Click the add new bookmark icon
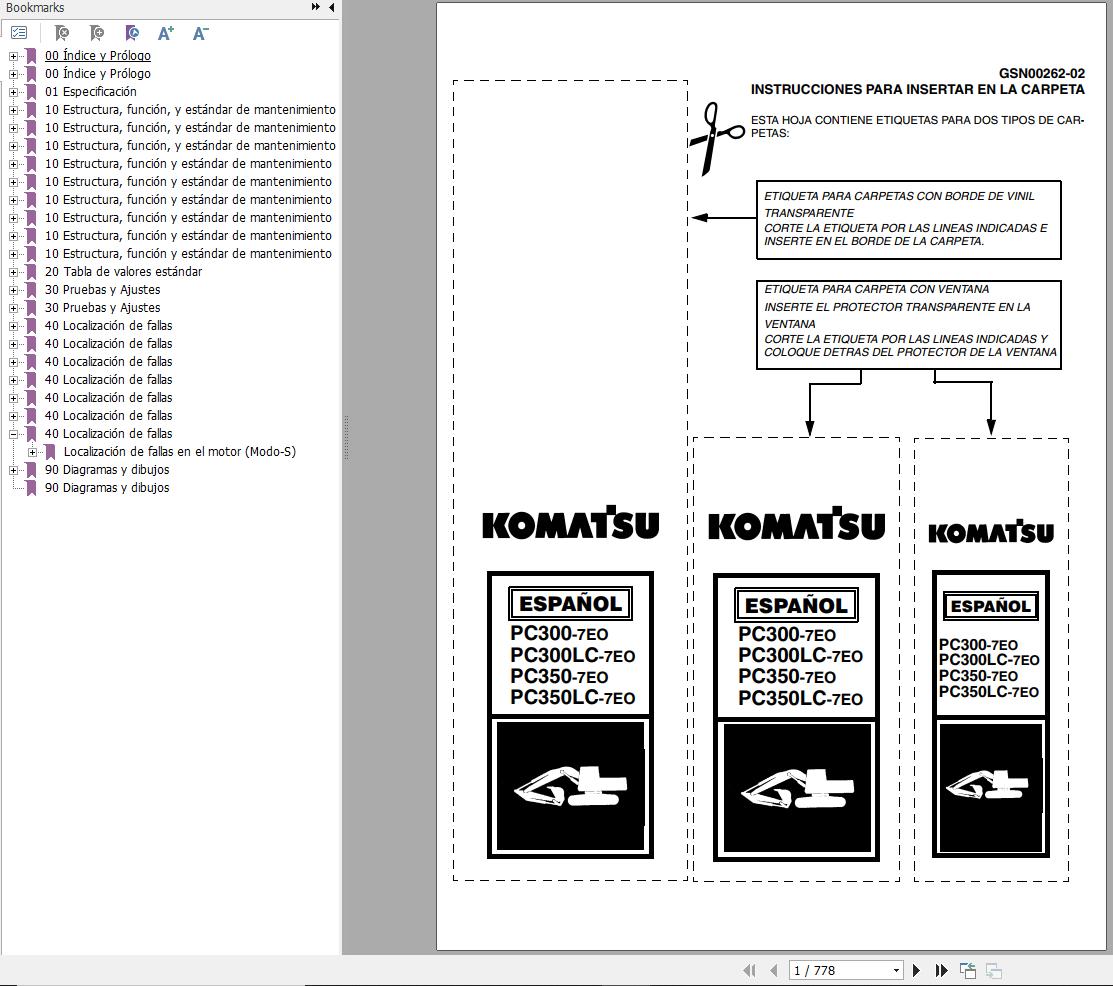Screen dimensions: 1113x986 point(97,33)
